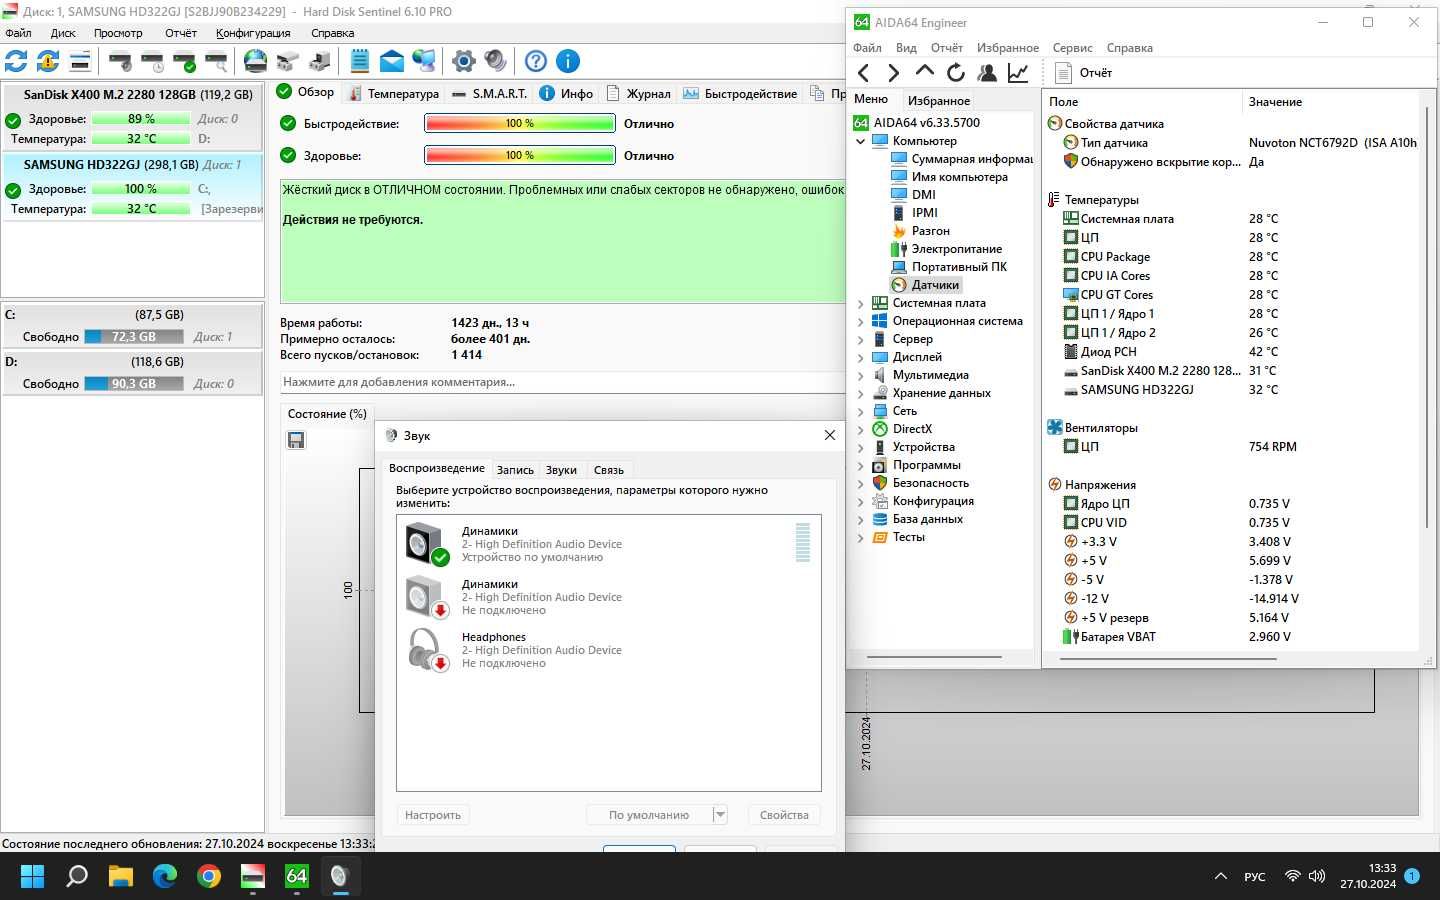
Task: Click the Свойства button in Звук dialog
Action: tap(784, 815)
